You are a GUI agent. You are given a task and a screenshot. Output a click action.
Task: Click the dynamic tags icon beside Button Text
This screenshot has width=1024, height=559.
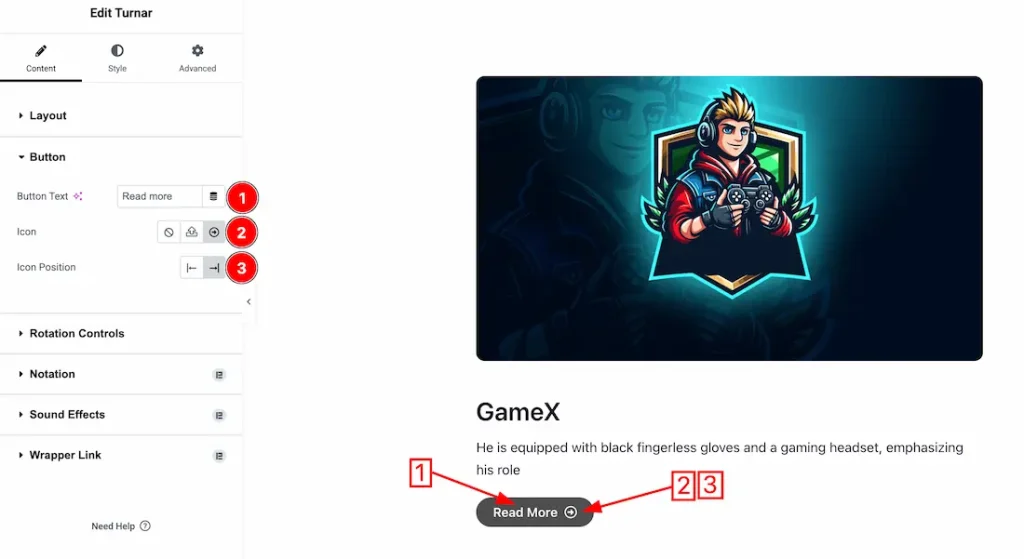(213, 196)
